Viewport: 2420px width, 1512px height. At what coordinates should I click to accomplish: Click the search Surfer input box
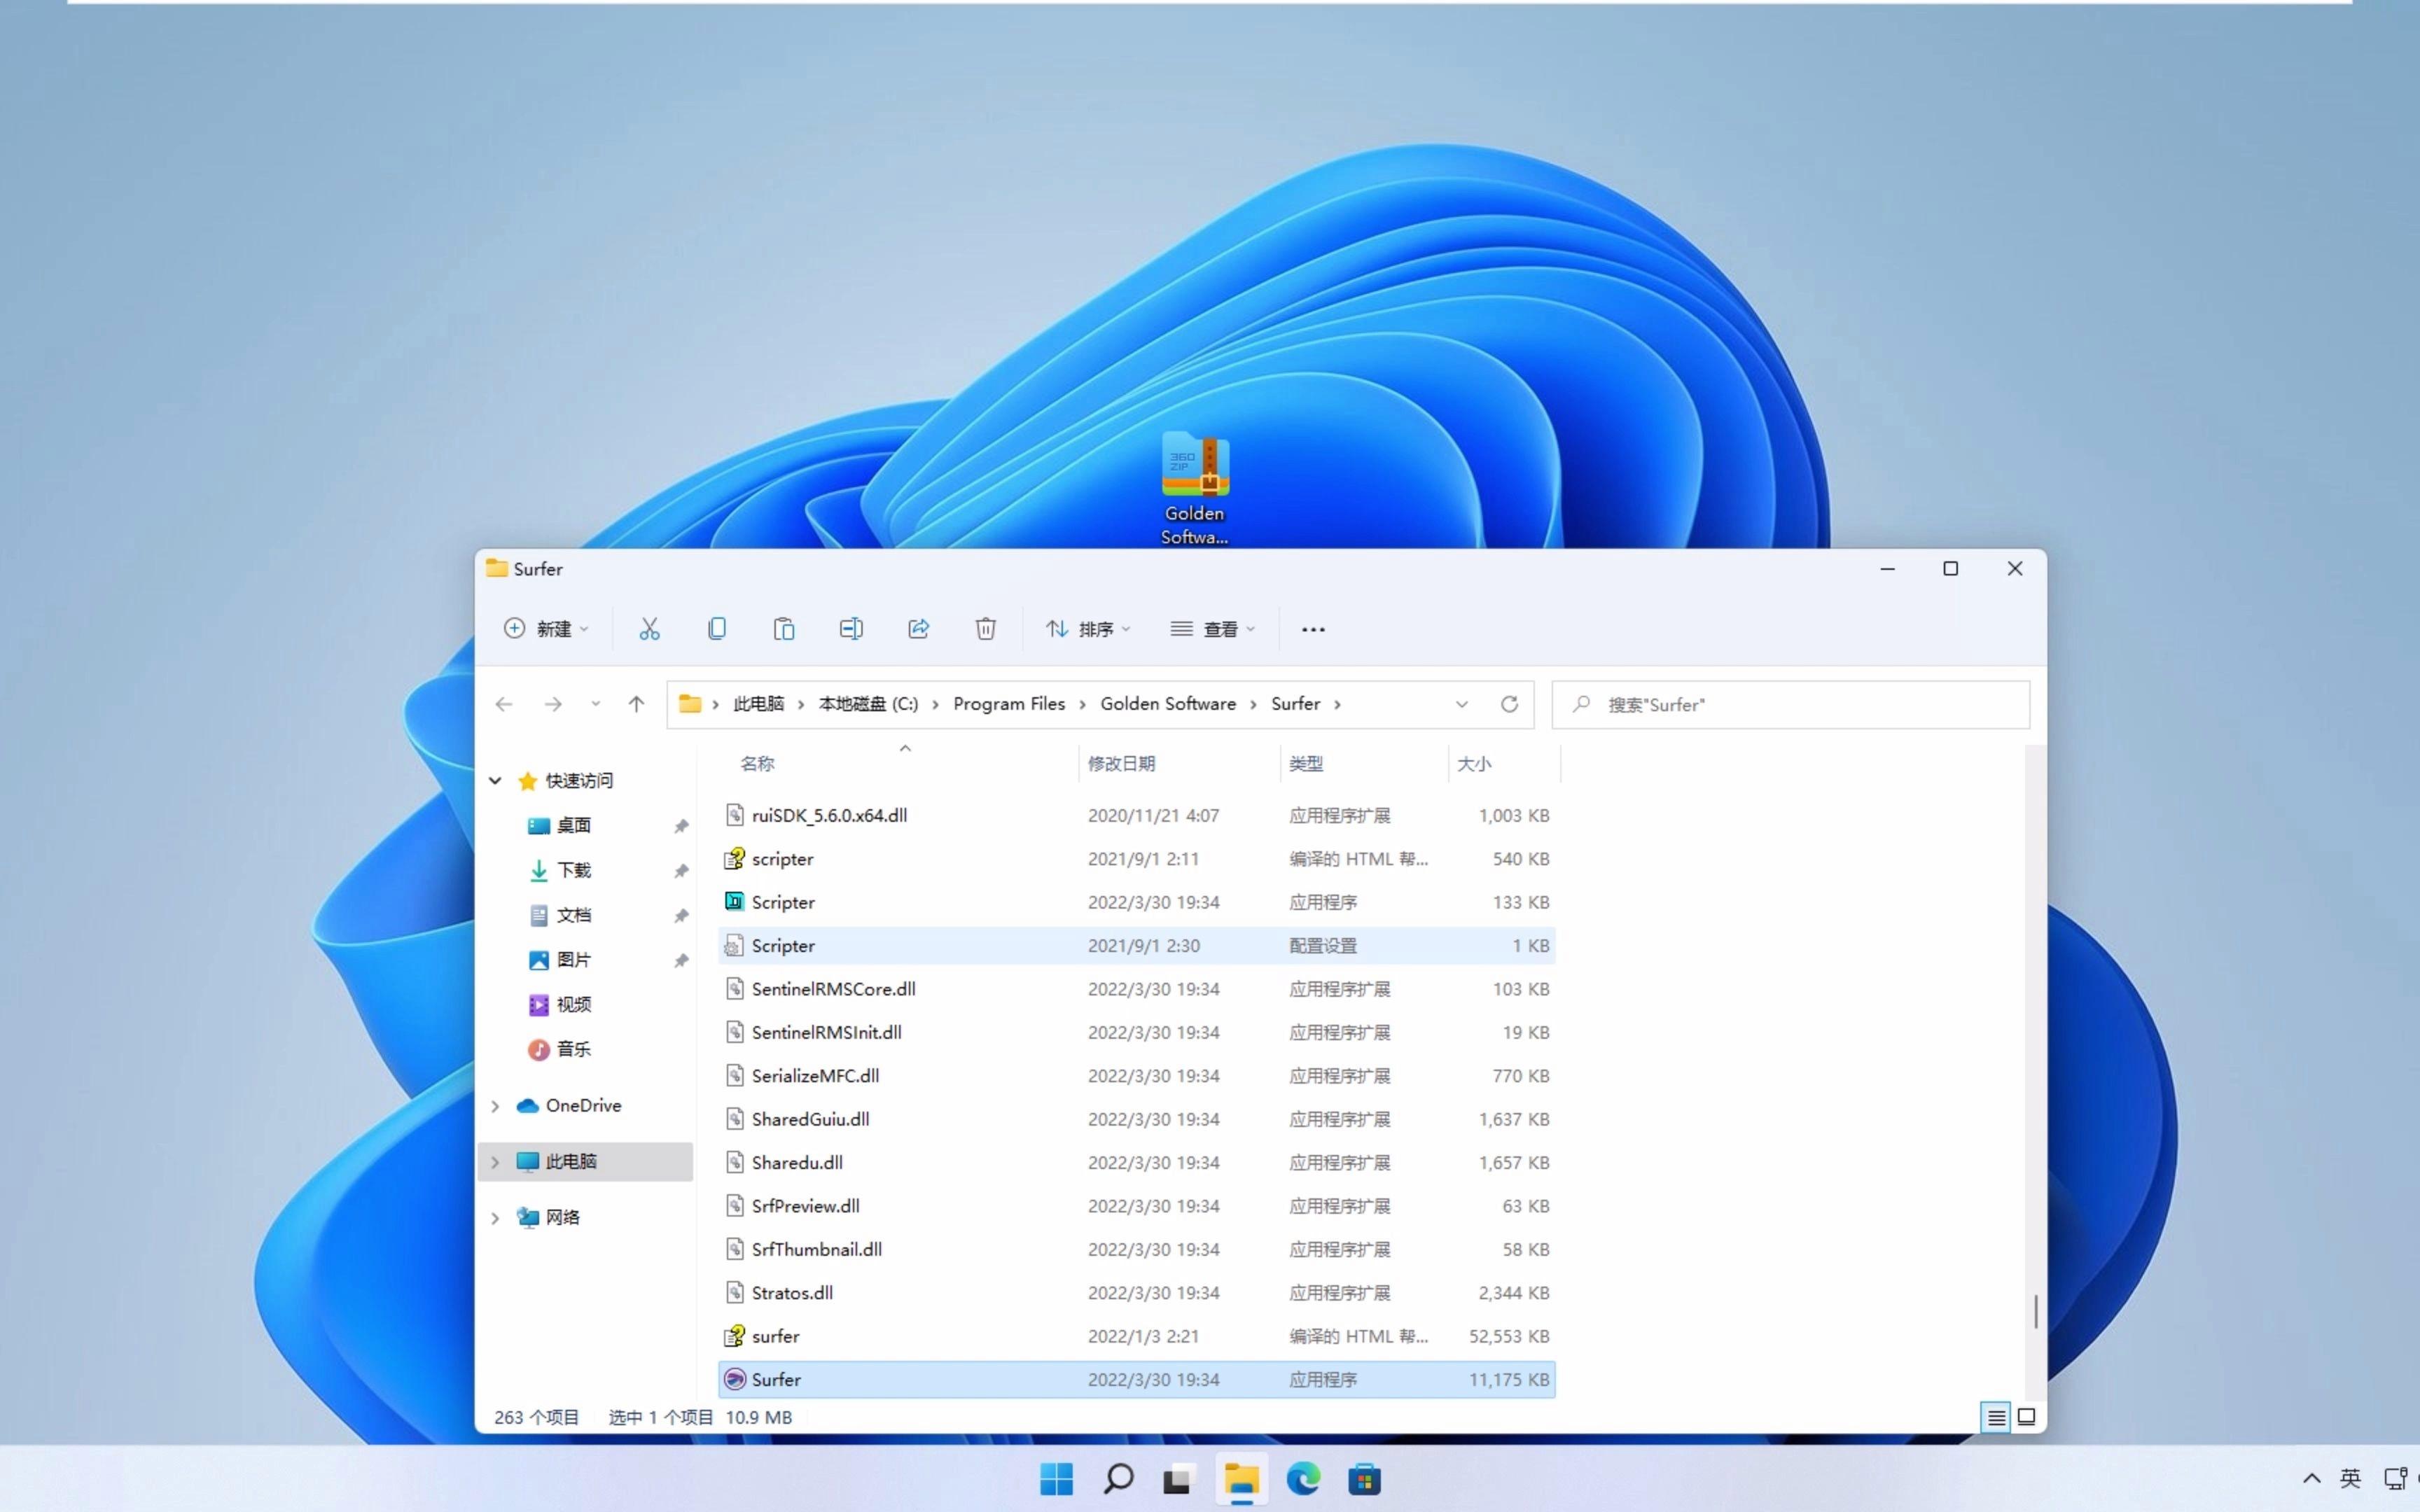[x=1790, y=704]
